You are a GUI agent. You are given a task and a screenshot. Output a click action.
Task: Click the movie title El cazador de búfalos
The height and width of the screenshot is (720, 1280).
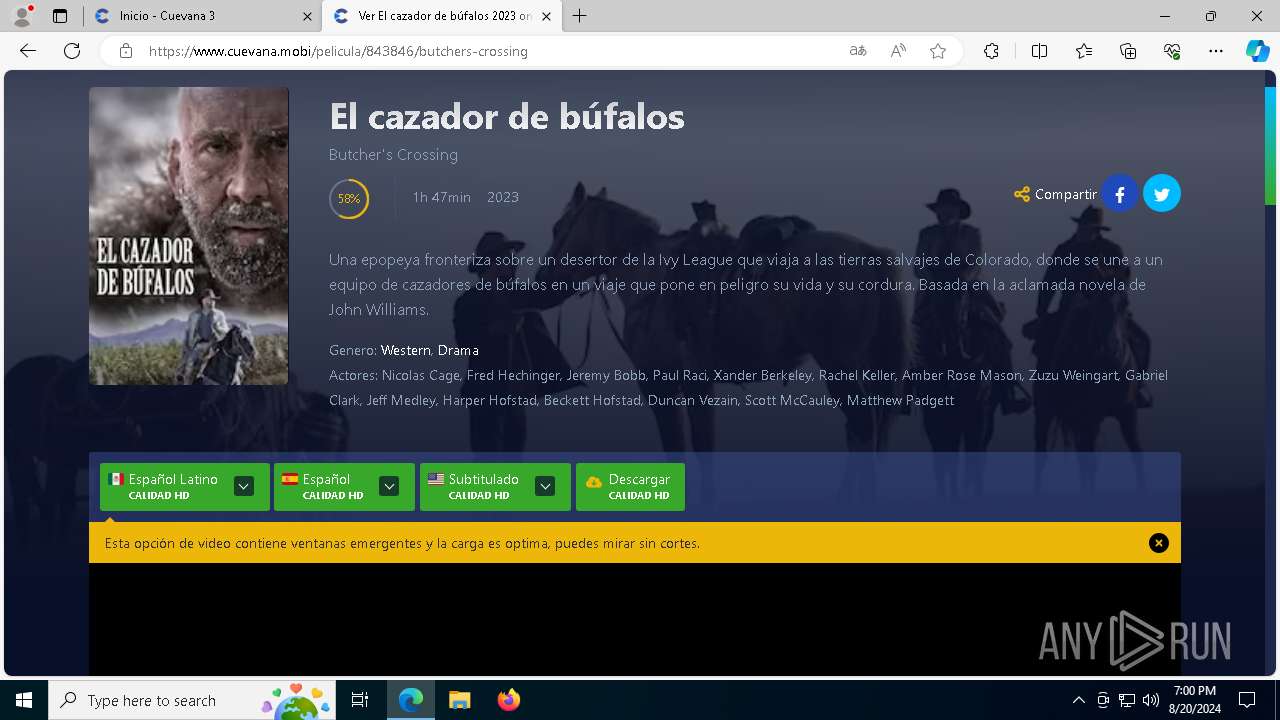(x=507, y=117)
